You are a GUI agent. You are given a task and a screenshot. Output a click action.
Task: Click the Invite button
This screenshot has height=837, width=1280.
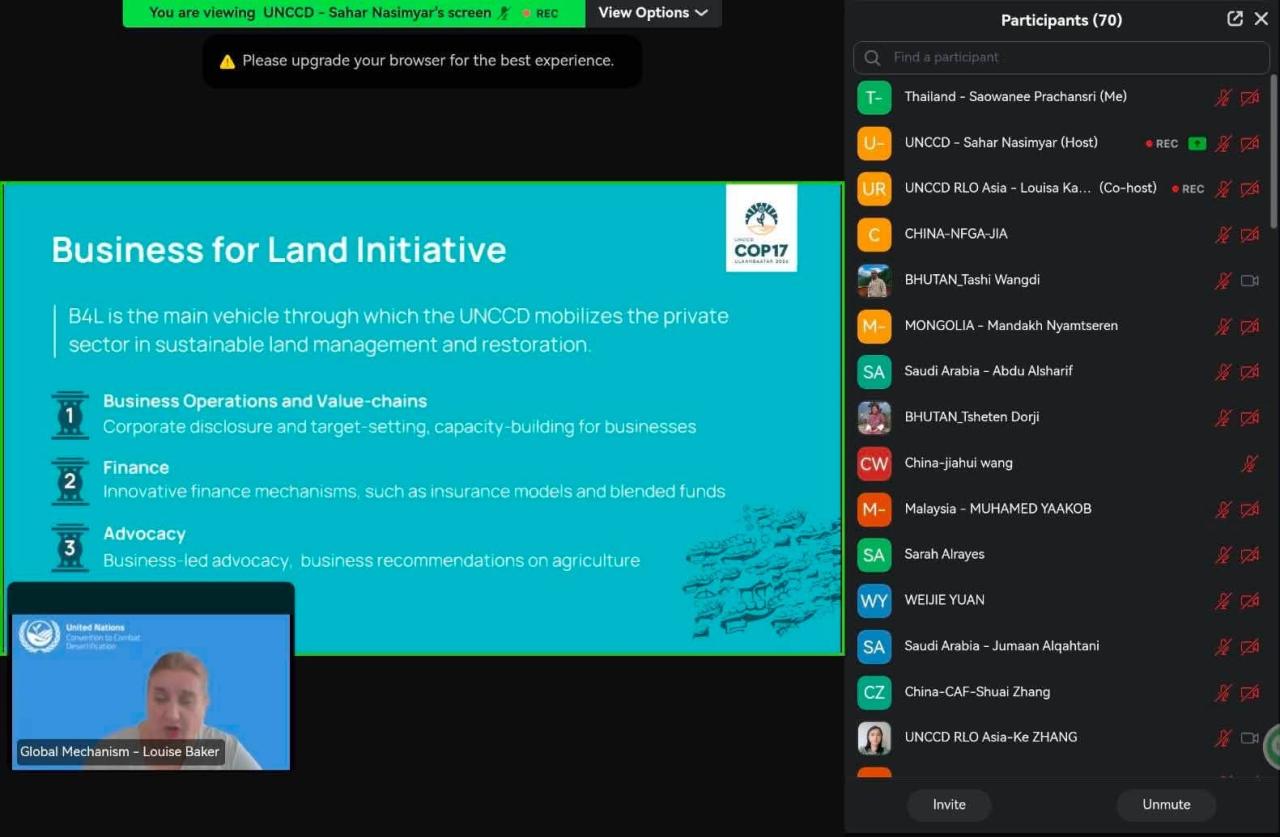pyautogui.click(x=949, y=805)
